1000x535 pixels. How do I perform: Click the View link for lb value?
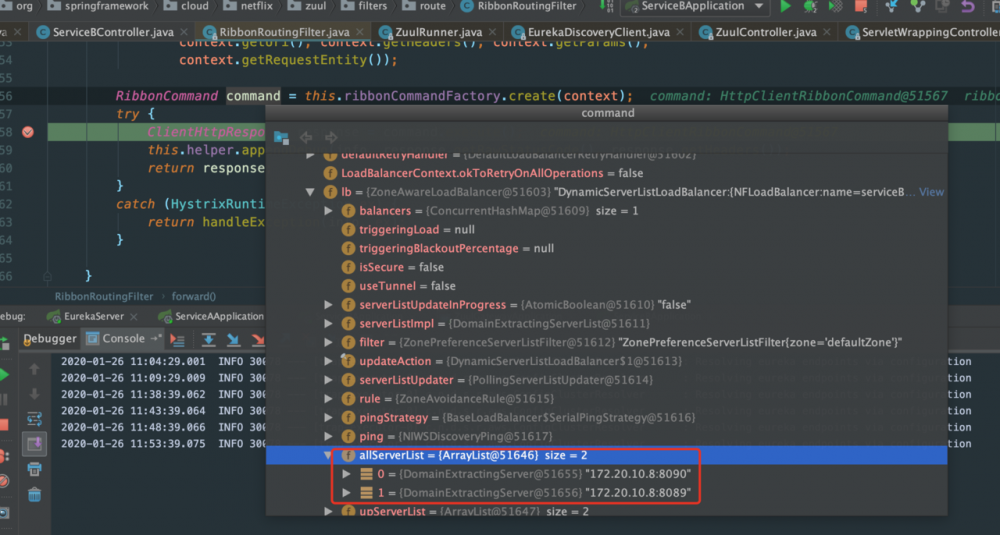coord(931,192)
